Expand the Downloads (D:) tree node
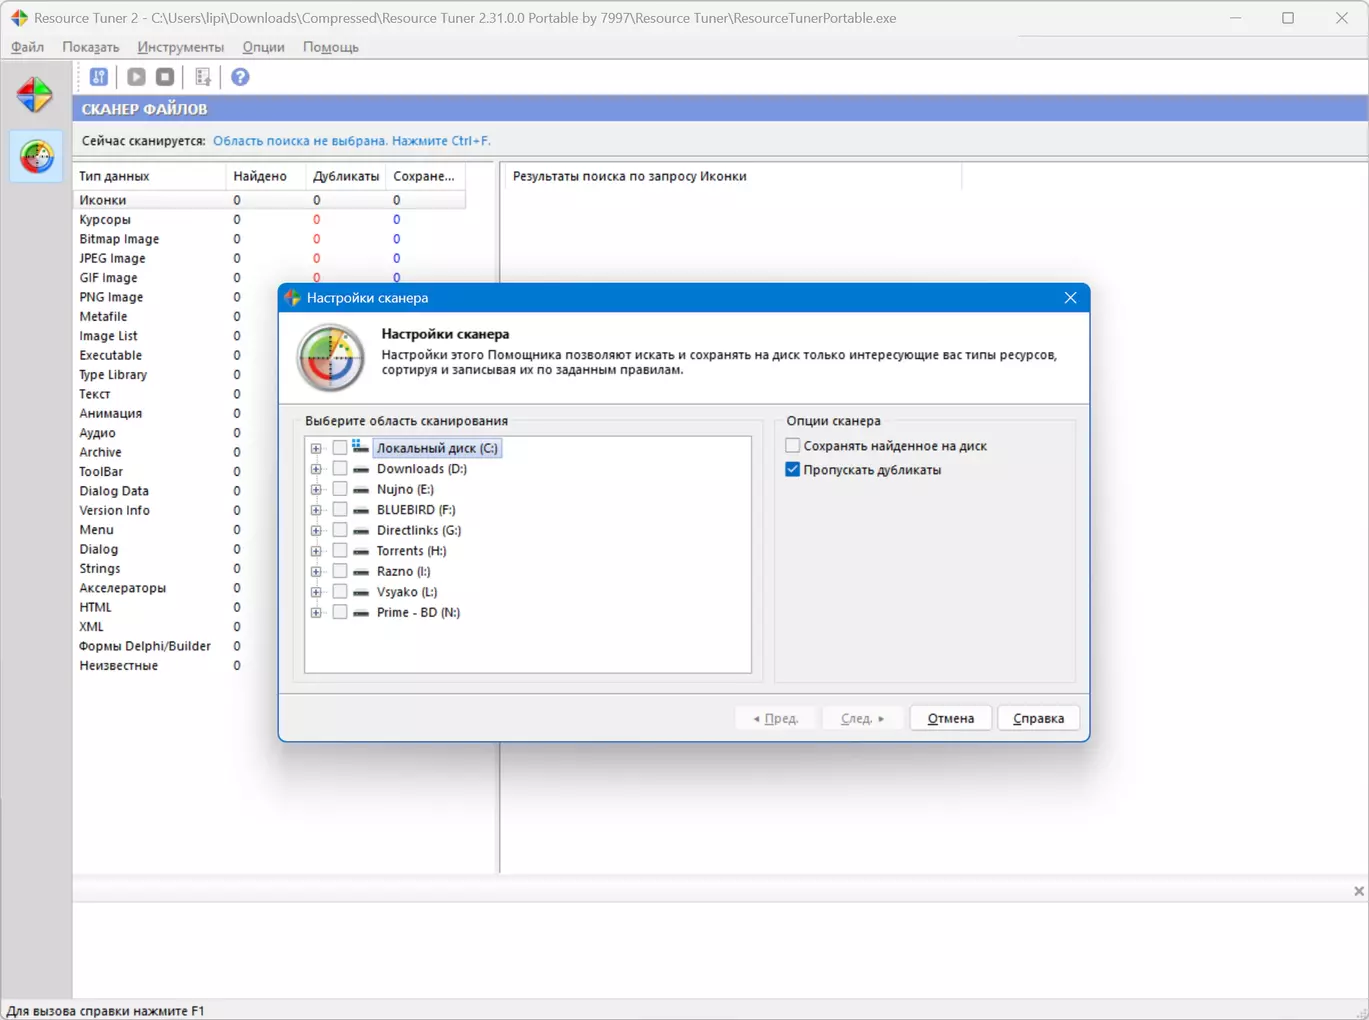 (x=316, y=469)
